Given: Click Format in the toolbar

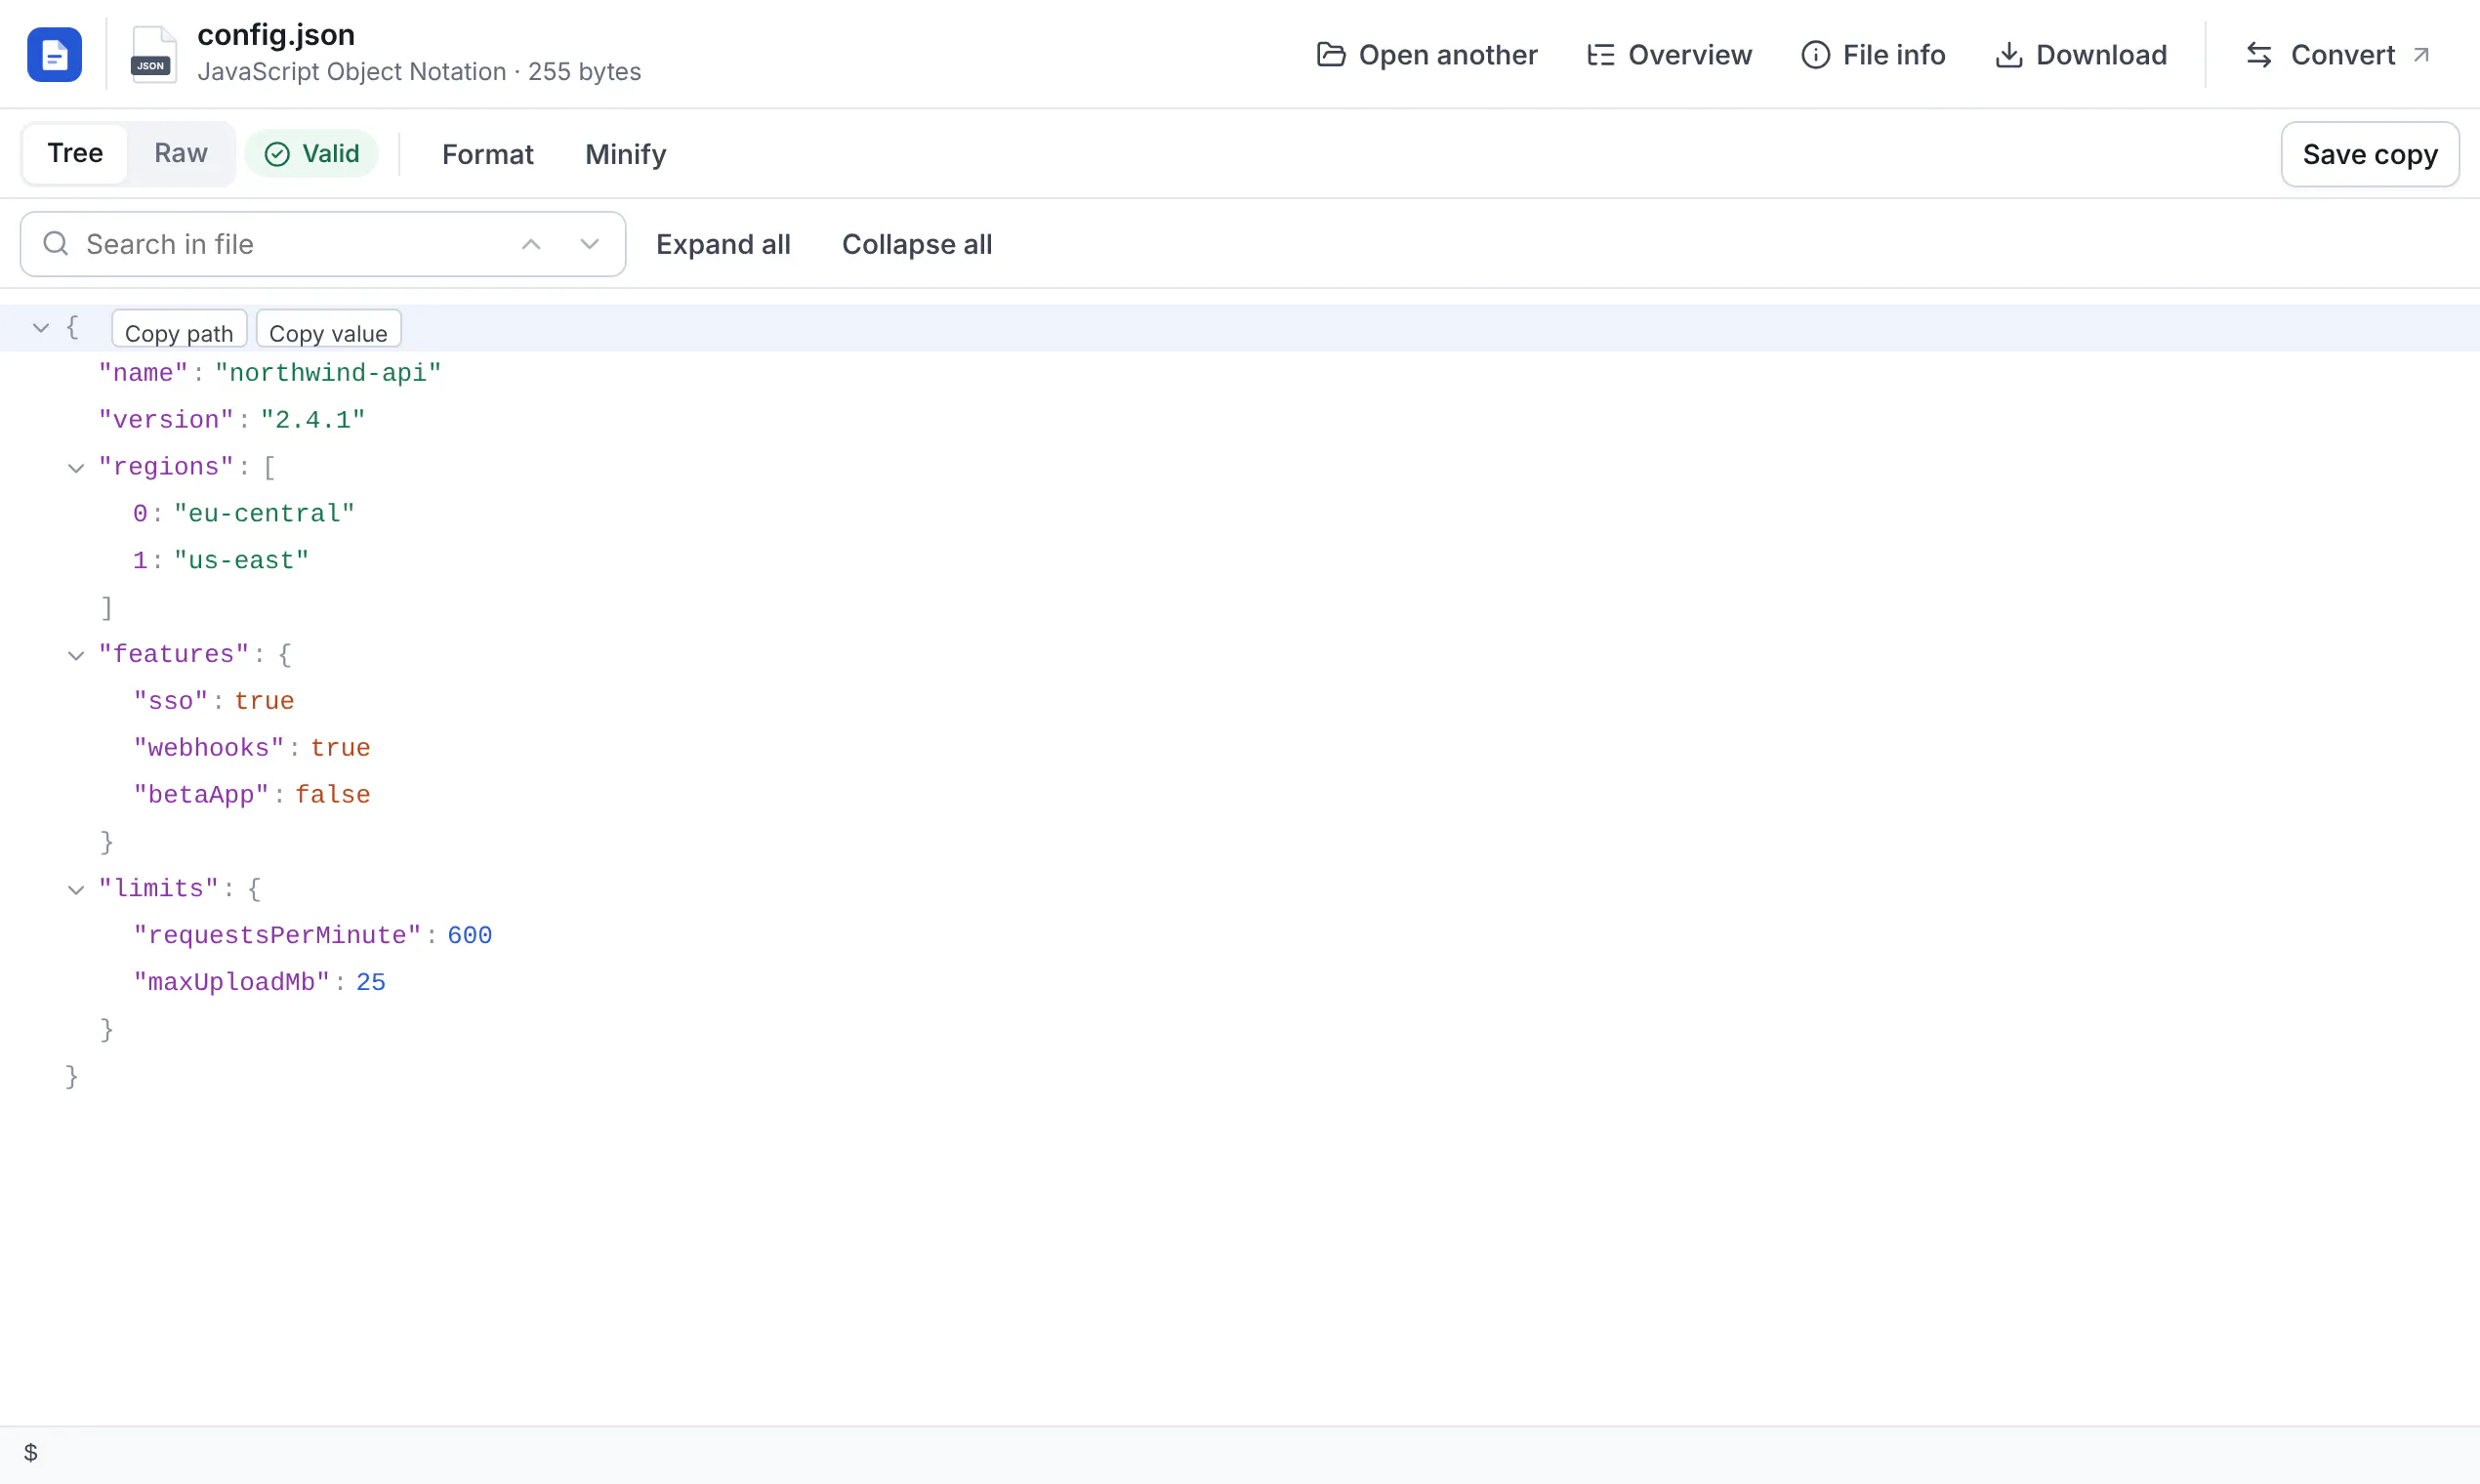Looking at the screenshot, I should point(488,154).
